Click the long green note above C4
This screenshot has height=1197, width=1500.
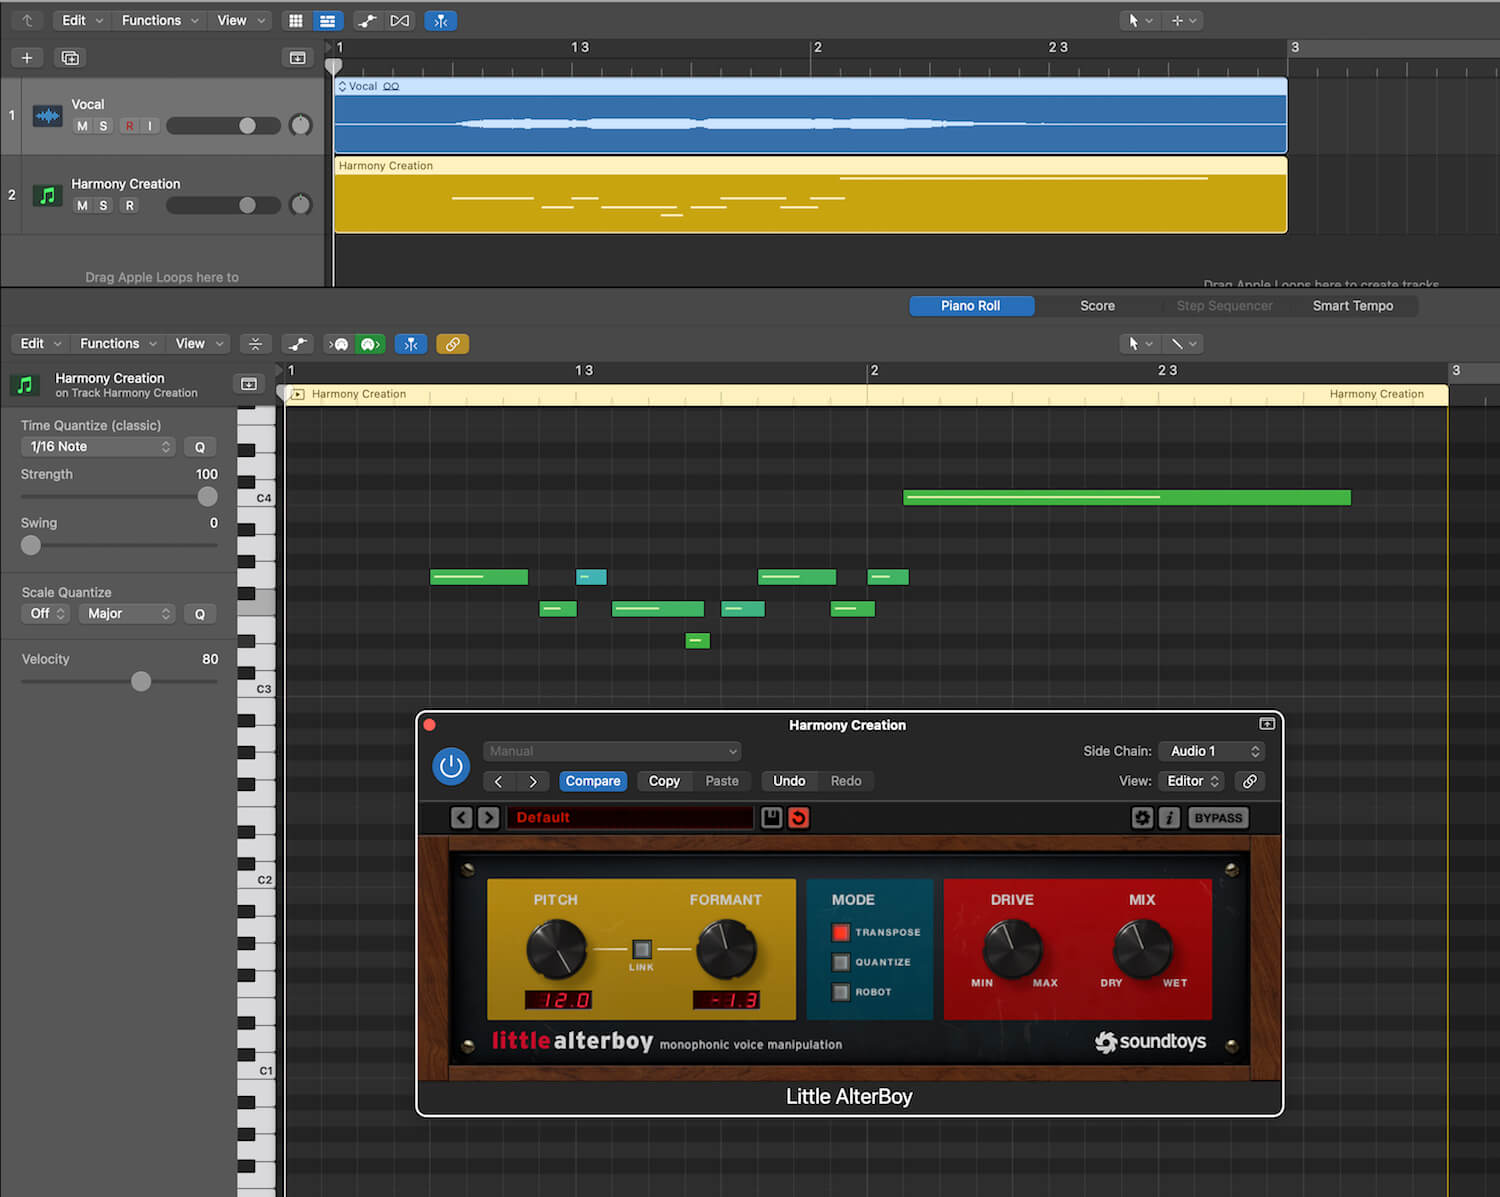coord(1127,497)
